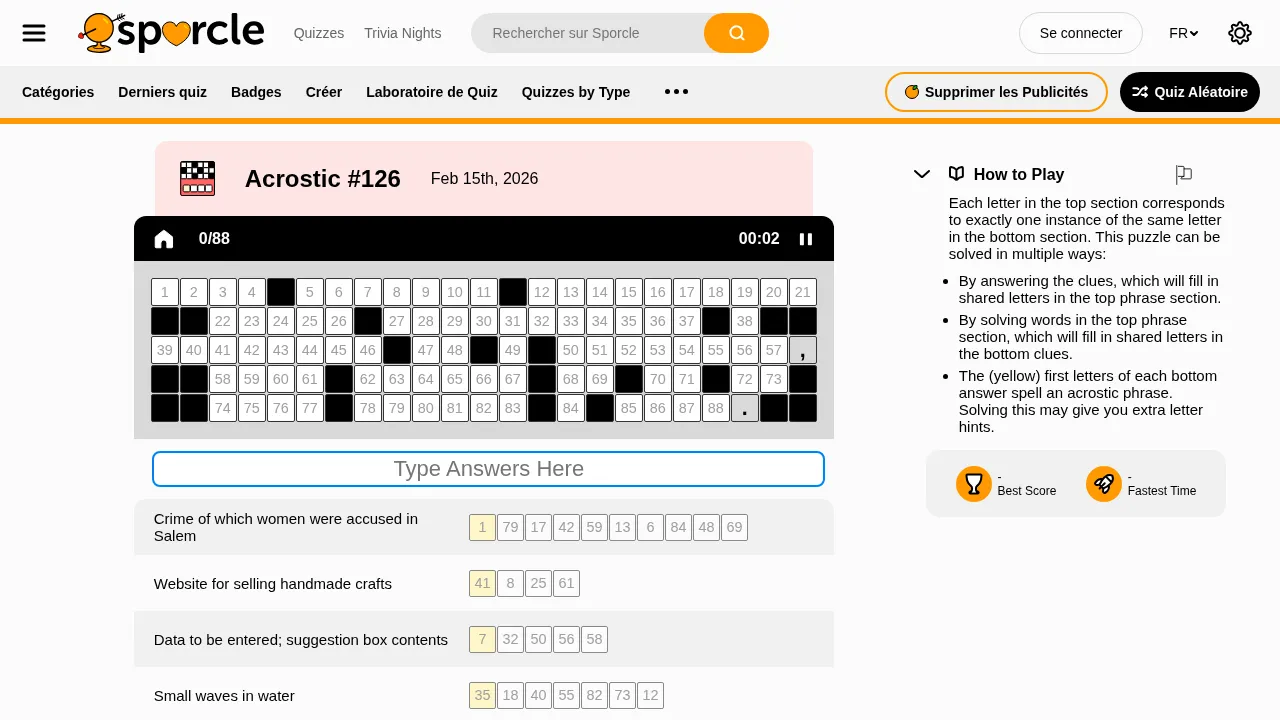Click the flag report icon in How to Play
Screen dimensions: 1280x720
1184,174
